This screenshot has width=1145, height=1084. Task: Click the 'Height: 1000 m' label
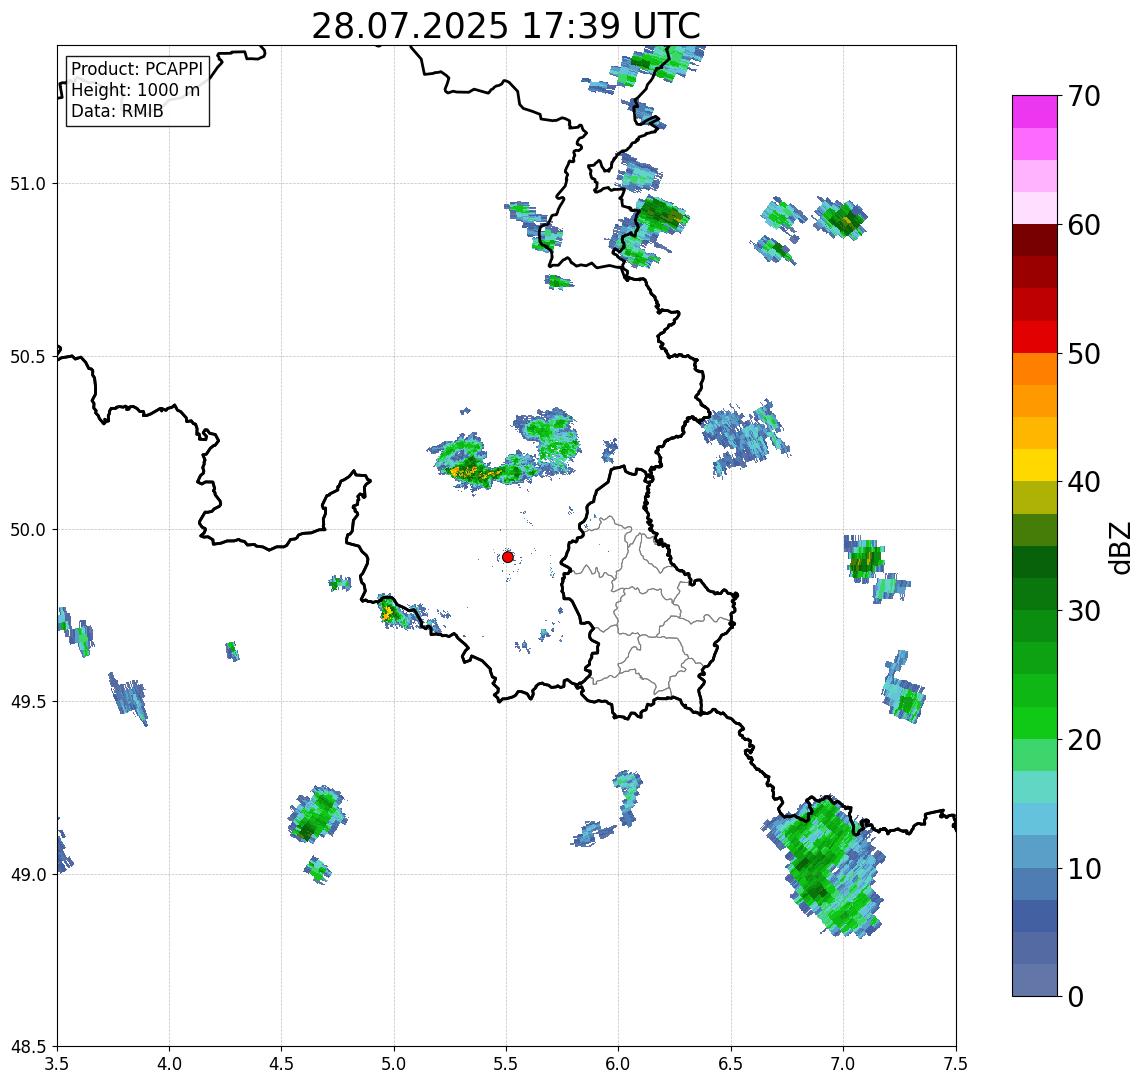click(135, 90)
